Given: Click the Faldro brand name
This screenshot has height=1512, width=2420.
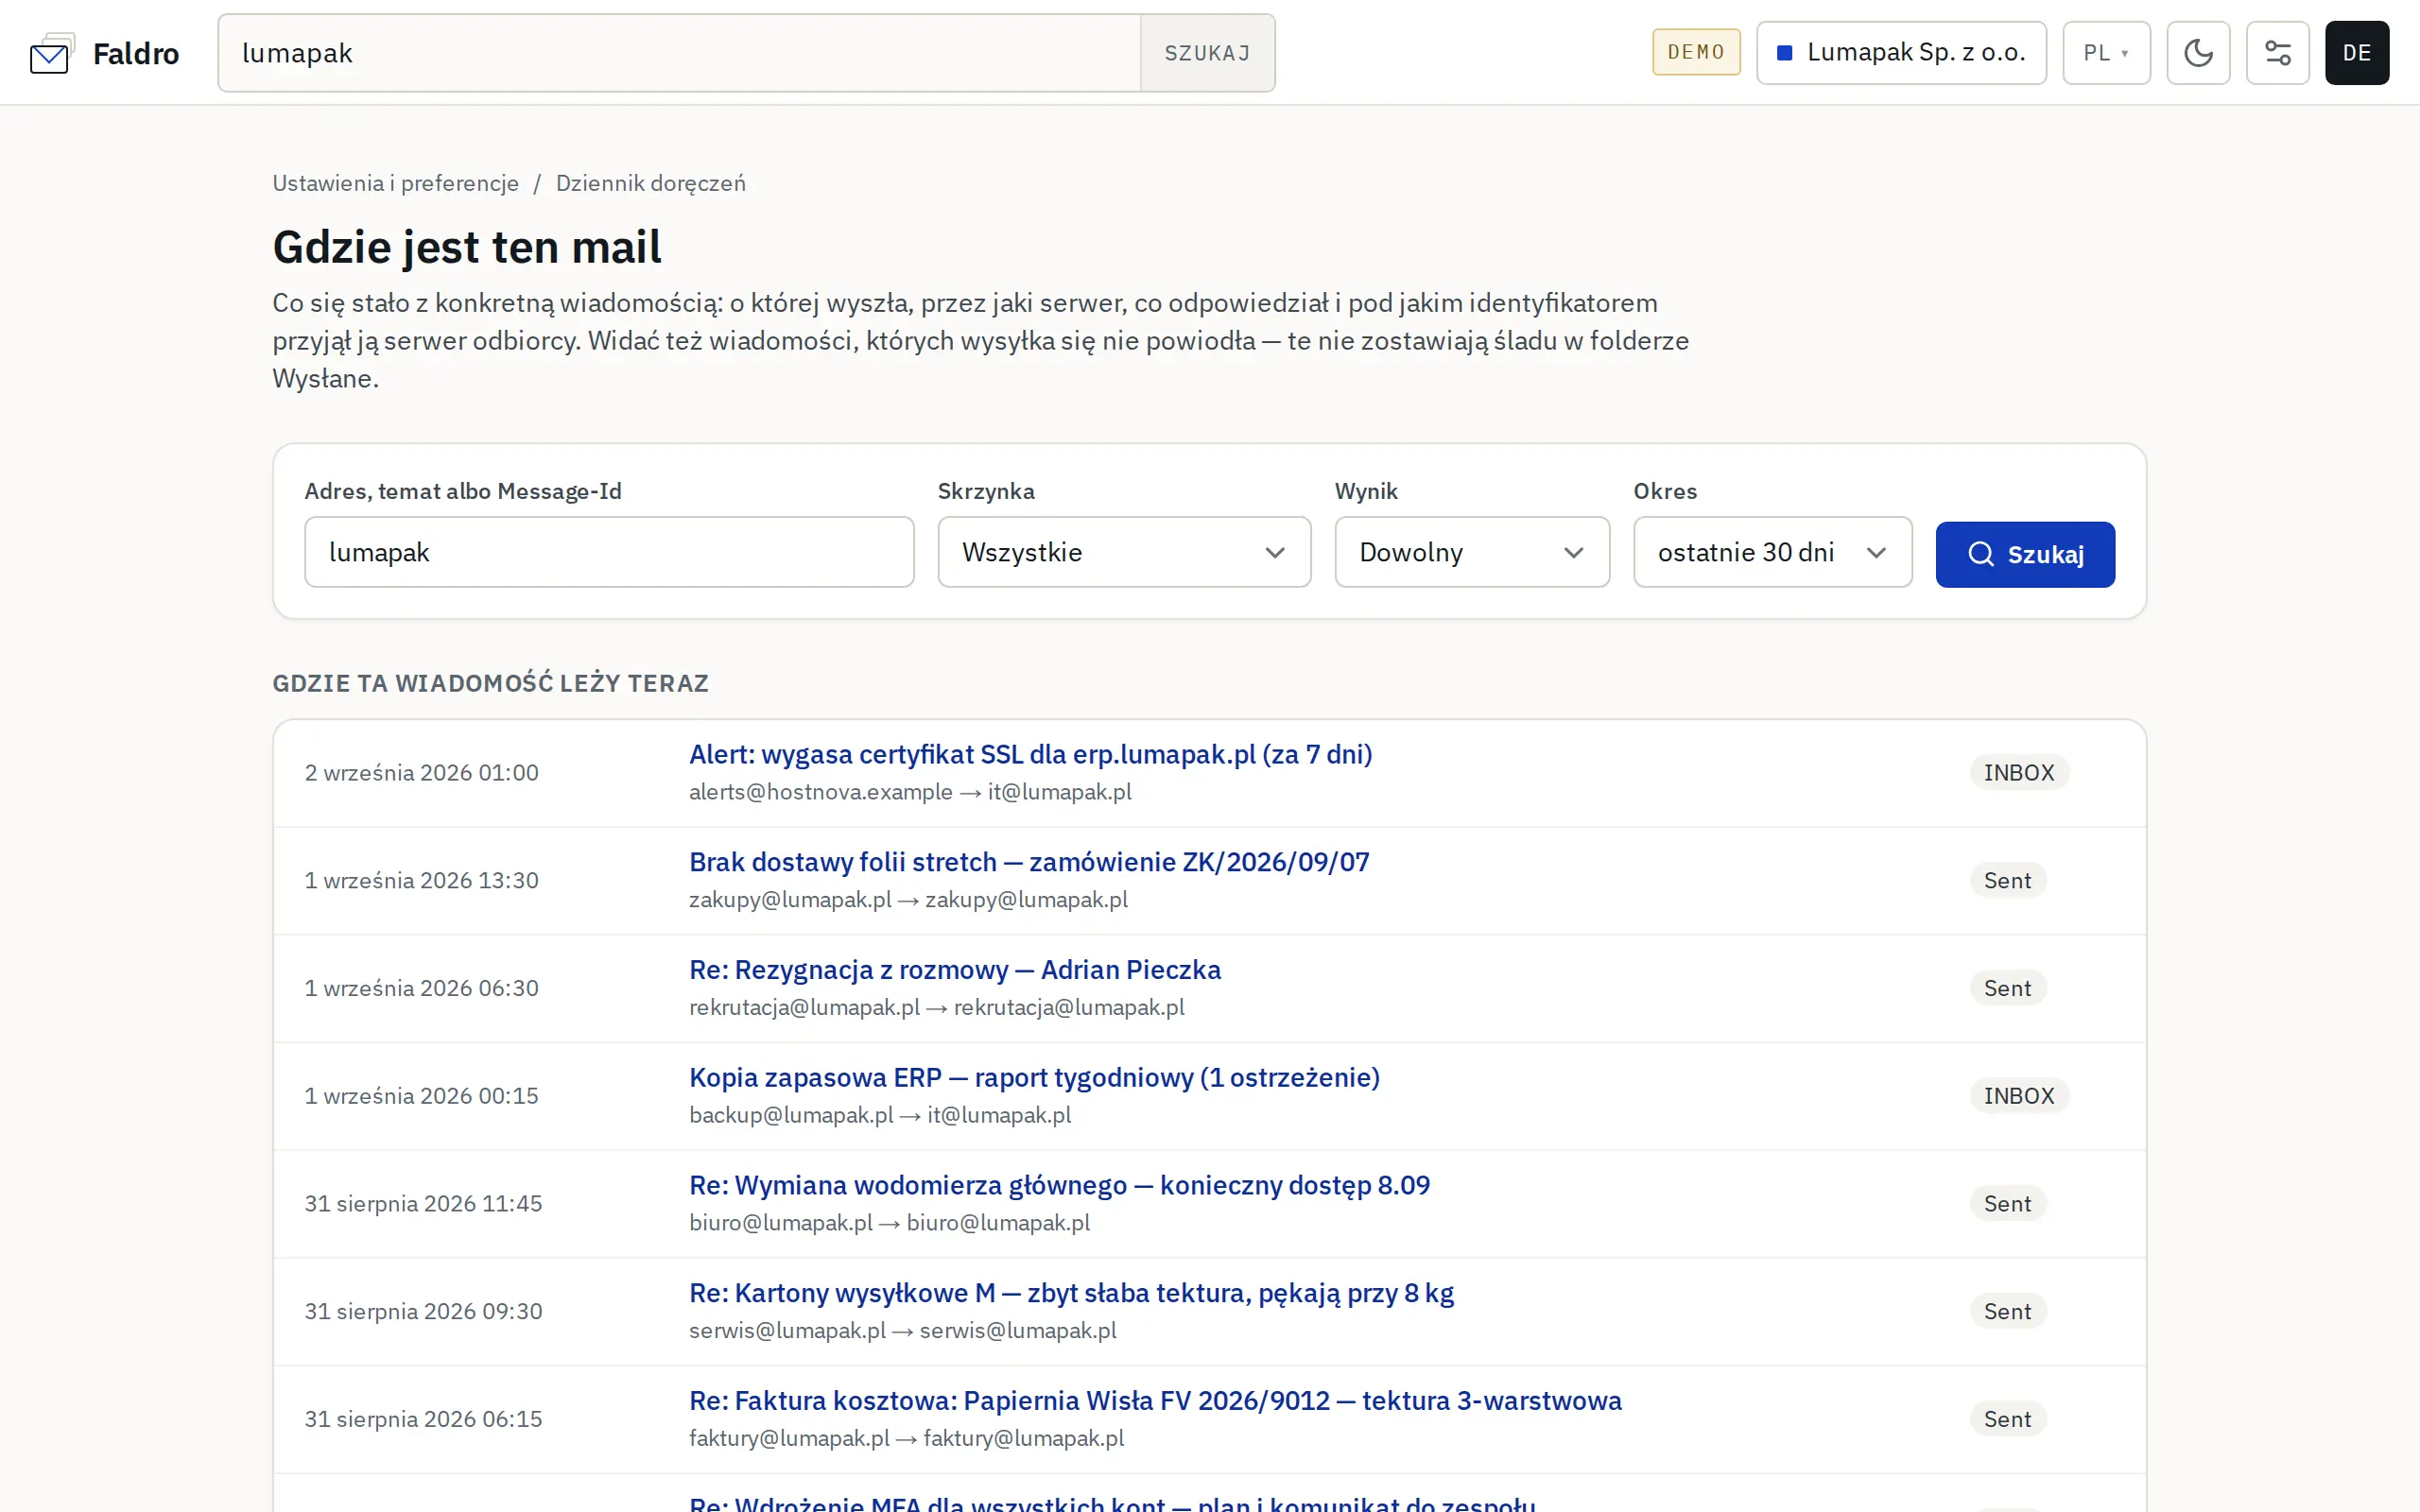Looking at the screenshot, I should tap(136, 53).
